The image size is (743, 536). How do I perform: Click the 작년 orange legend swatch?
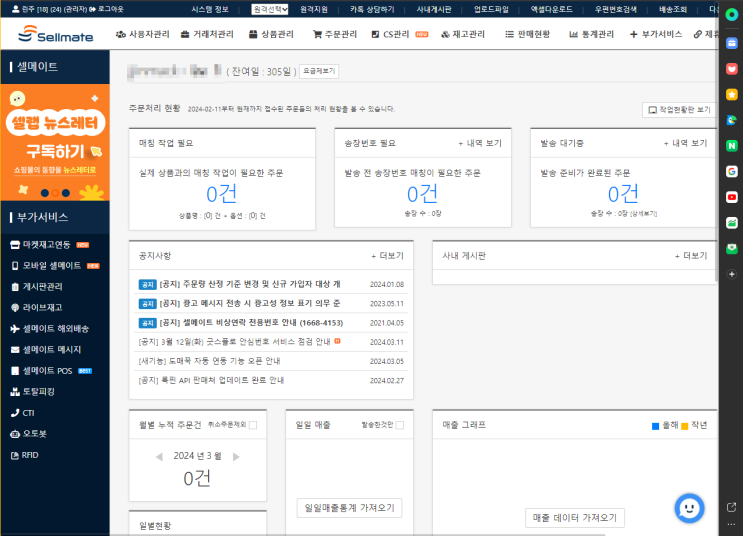tap(684, 426)
